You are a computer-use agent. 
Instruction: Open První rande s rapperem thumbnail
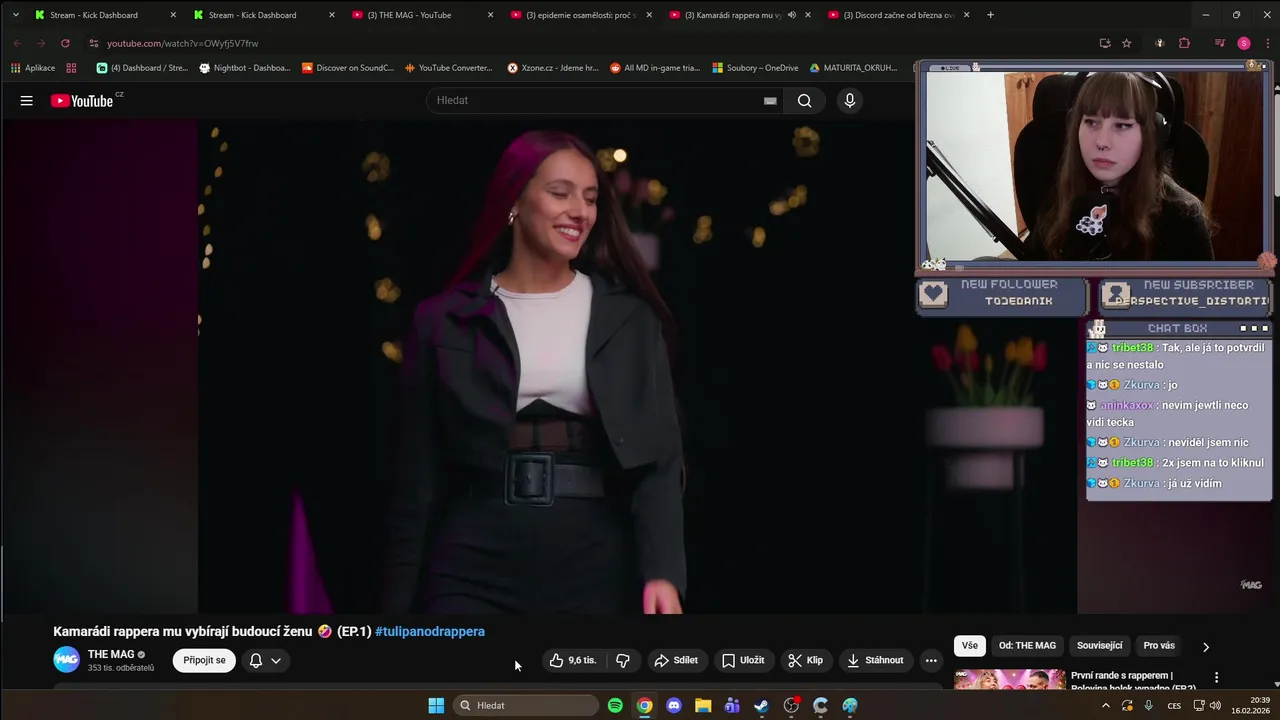coord(1009,680)
